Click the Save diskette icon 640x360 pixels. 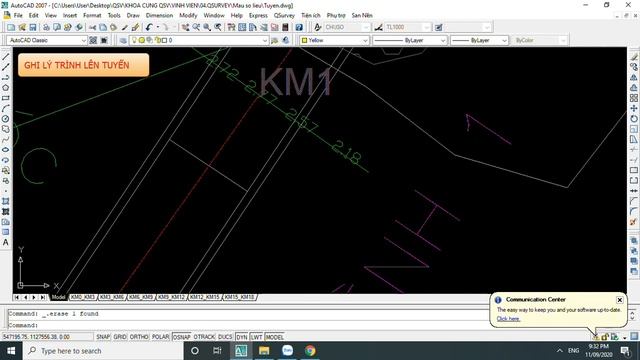[x=33, y=27]
